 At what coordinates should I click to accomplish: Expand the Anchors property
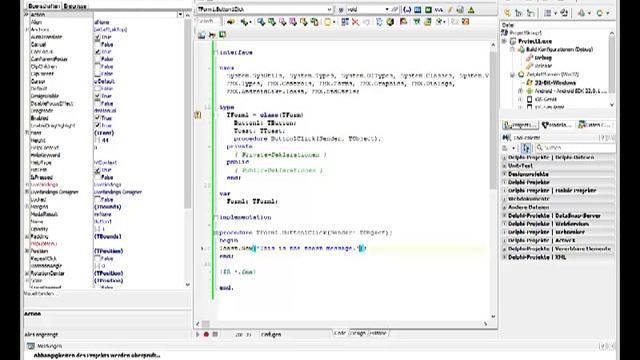point(27,29)
